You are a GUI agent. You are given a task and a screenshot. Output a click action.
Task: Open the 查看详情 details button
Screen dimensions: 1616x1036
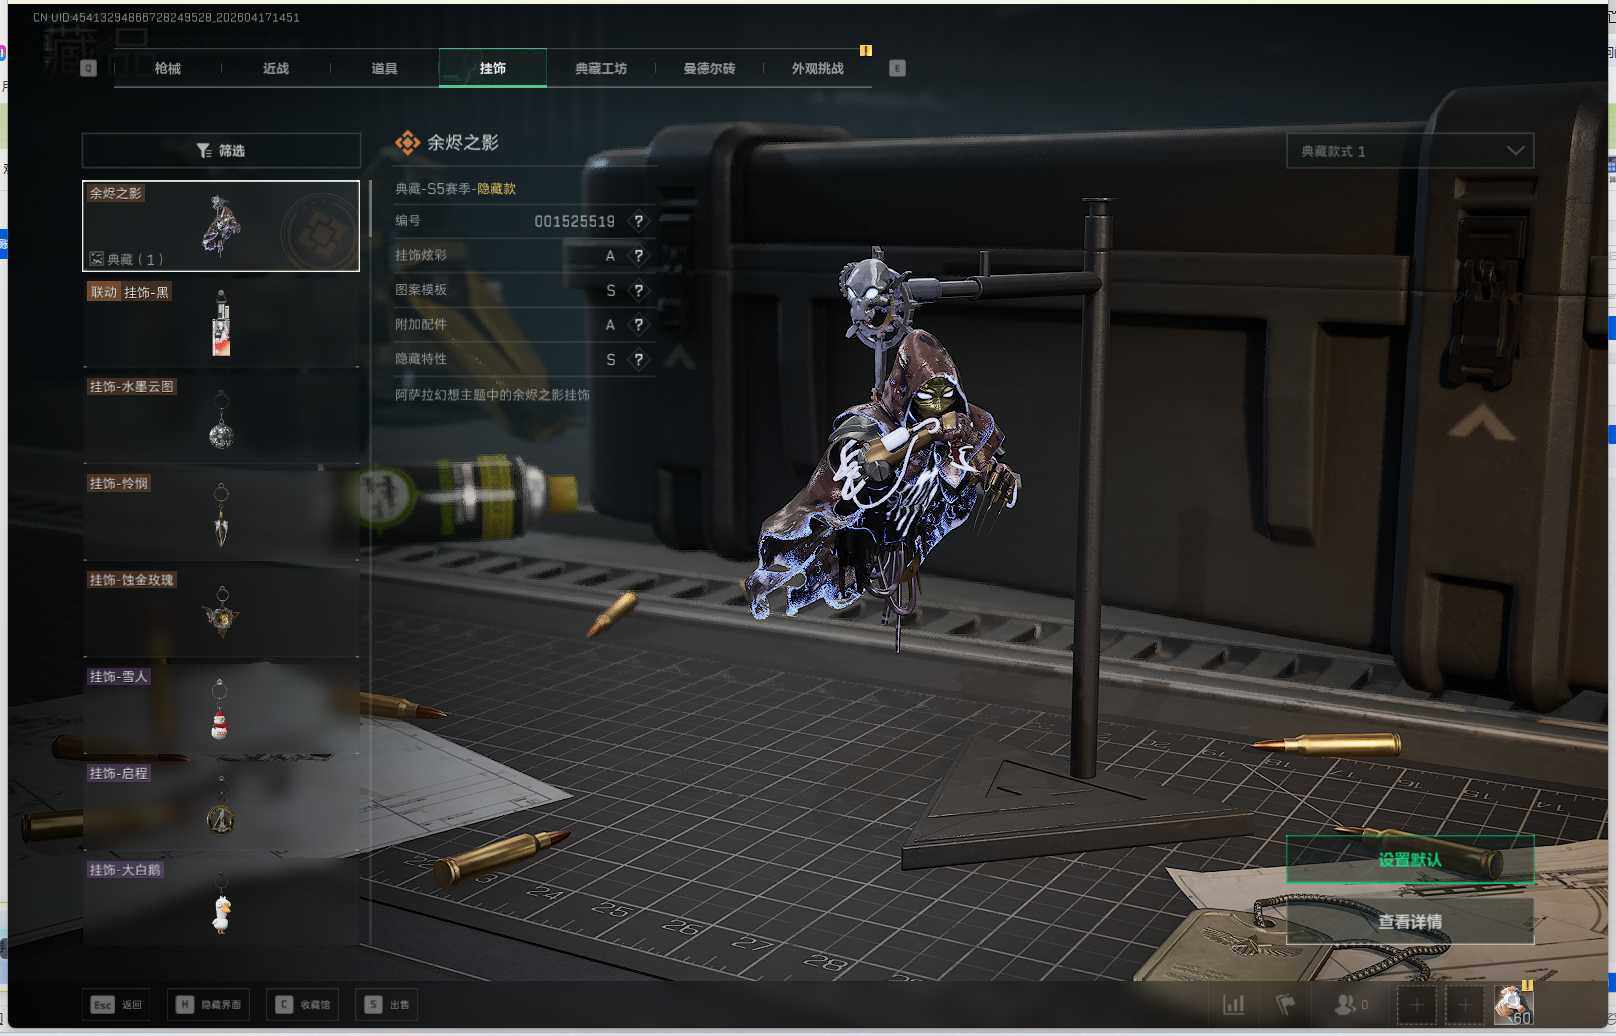tap(1410, 921)
